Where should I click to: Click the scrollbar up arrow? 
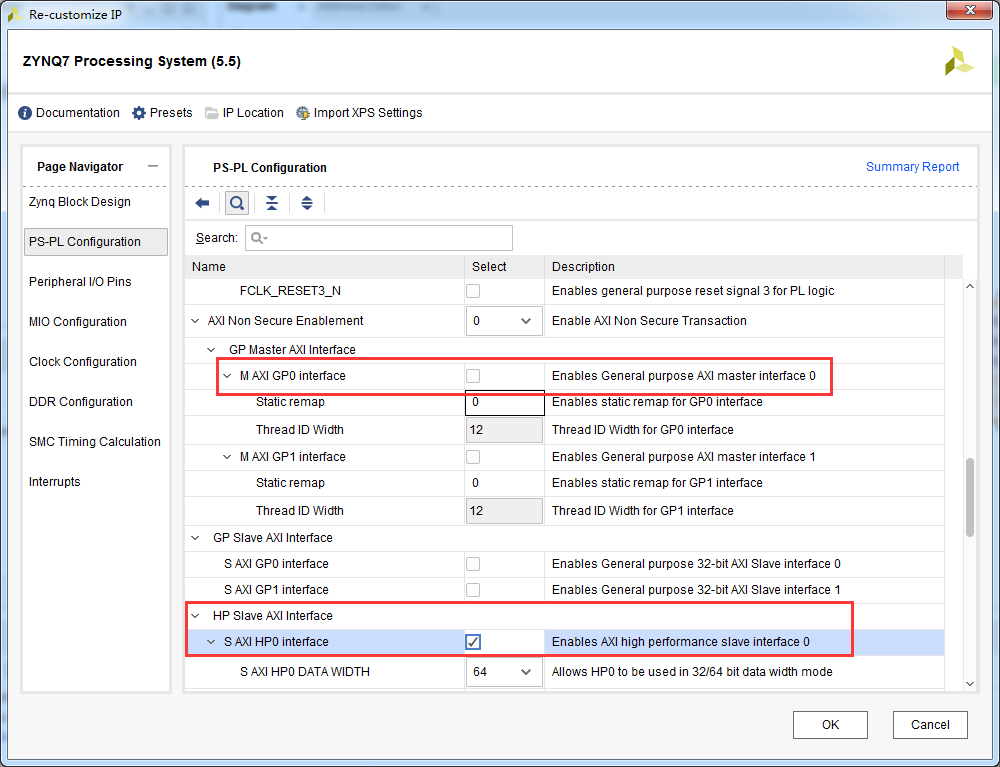(970, 287)
